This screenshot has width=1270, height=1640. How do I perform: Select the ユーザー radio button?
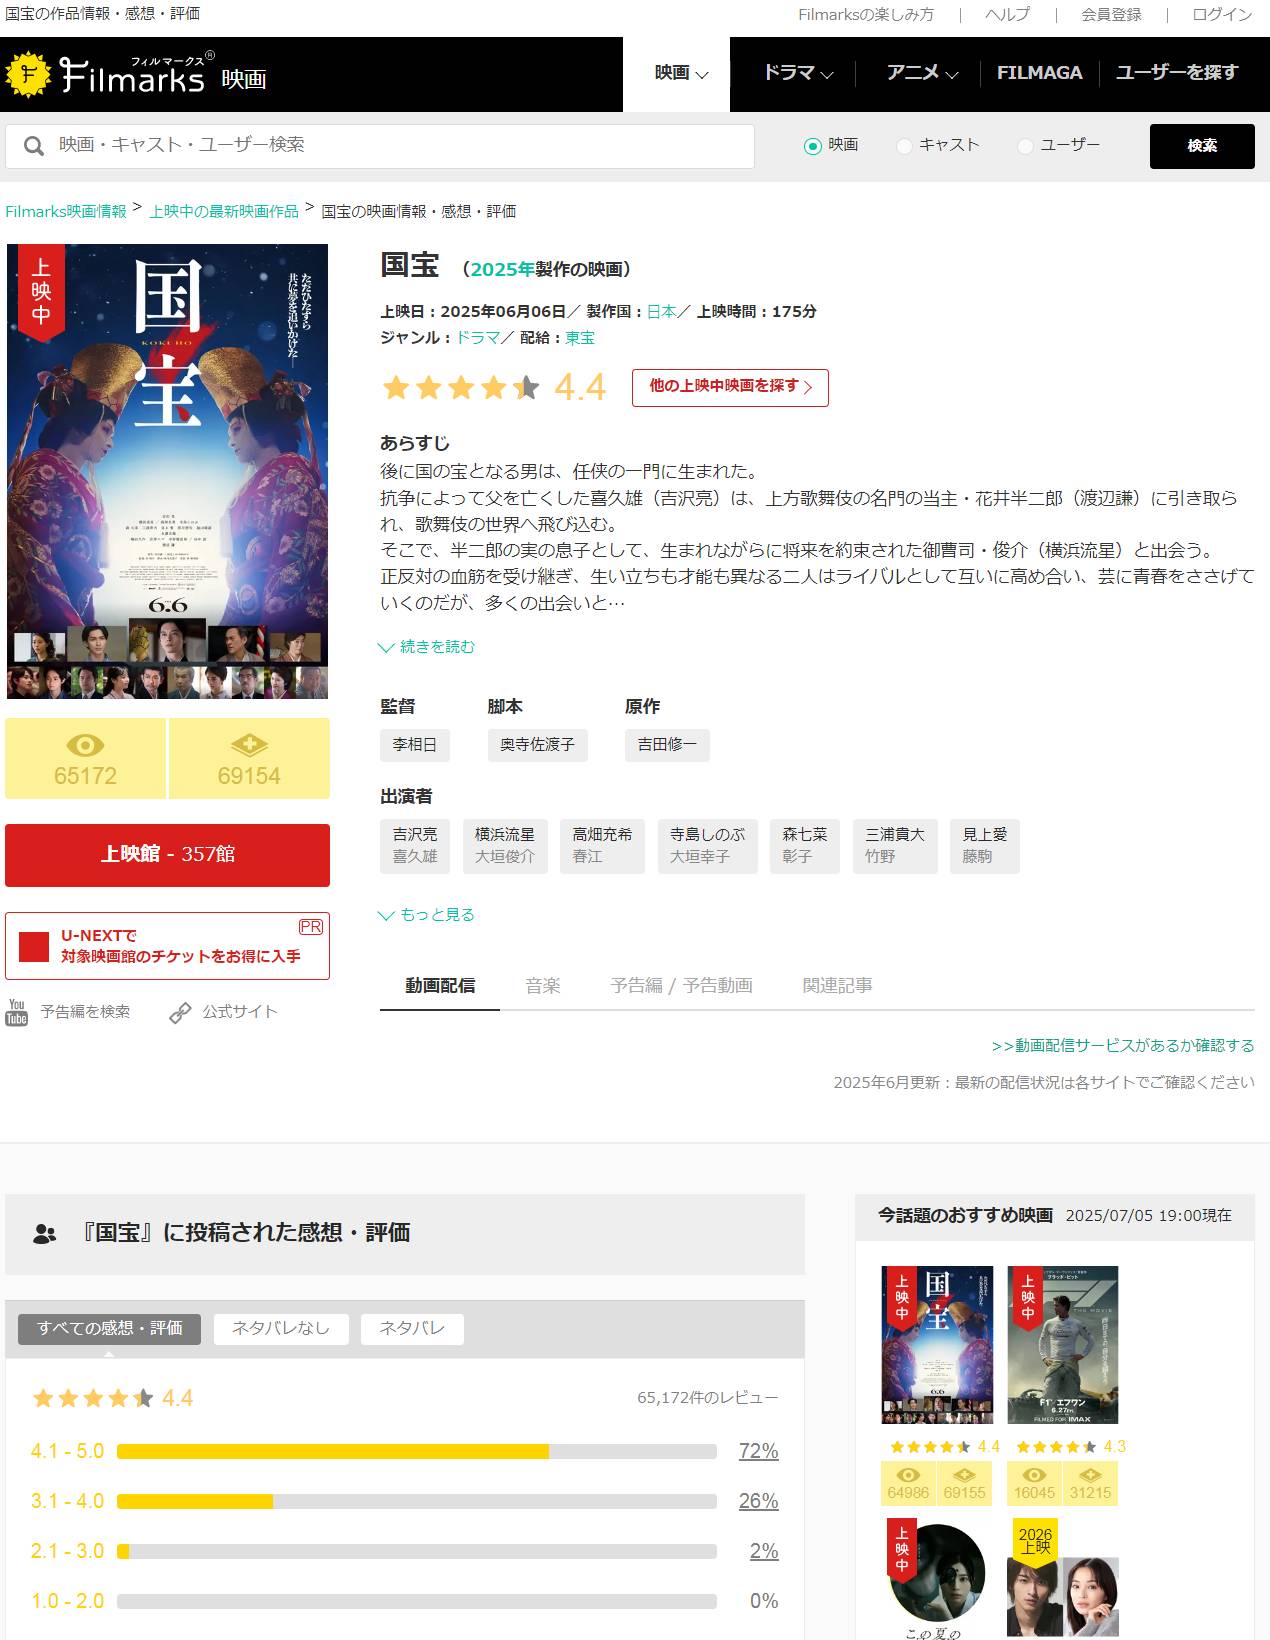point(1025,146)
